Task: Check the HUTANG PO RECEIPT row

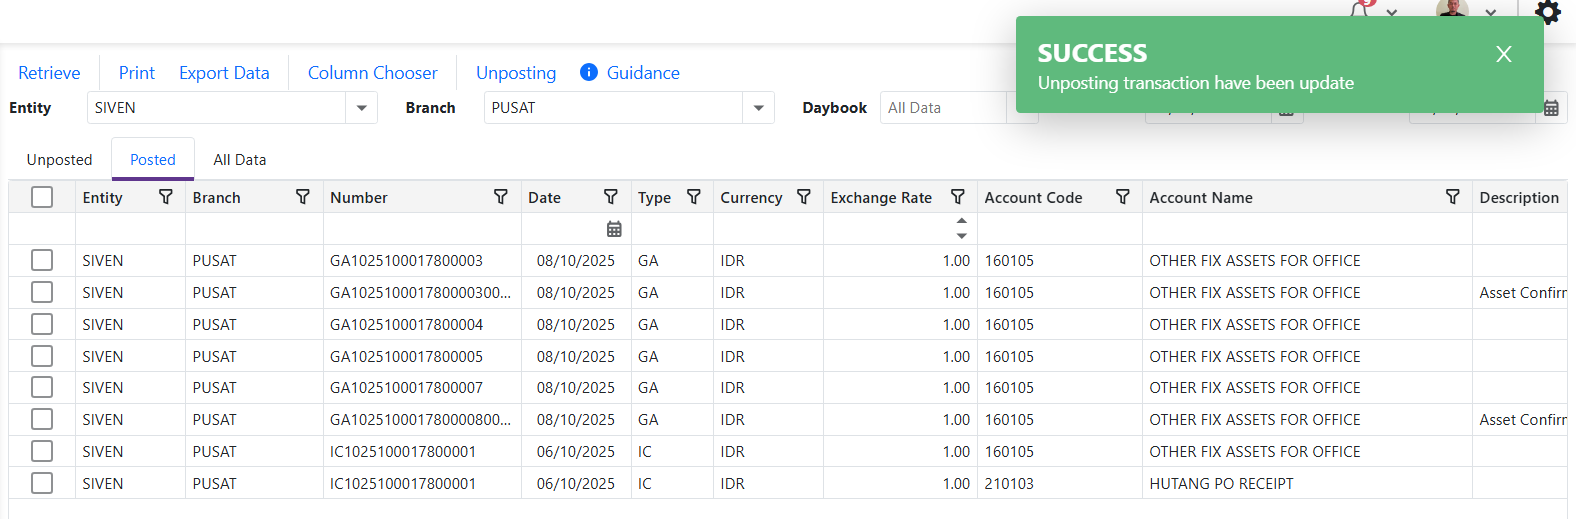Action: tap(42, 483)
